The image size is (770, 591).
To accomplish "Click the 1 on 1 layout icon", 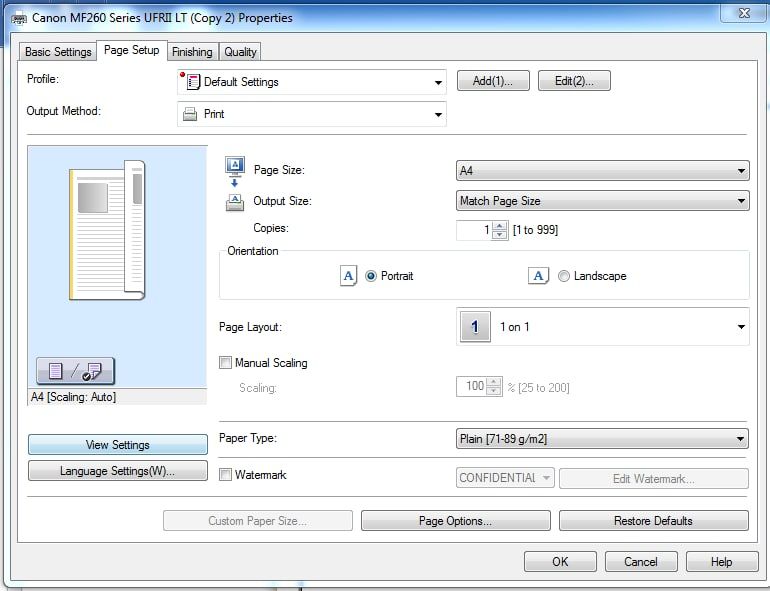I will click(475, 327).
